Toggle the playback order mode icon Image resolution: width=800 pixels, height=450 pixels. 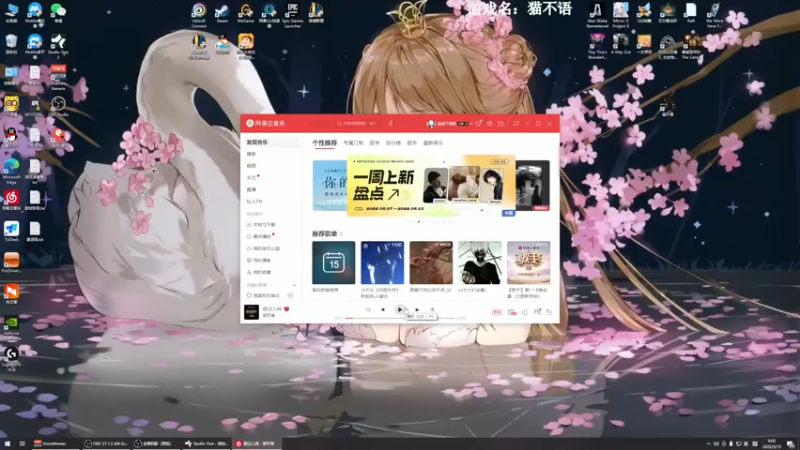pos(368,310)
